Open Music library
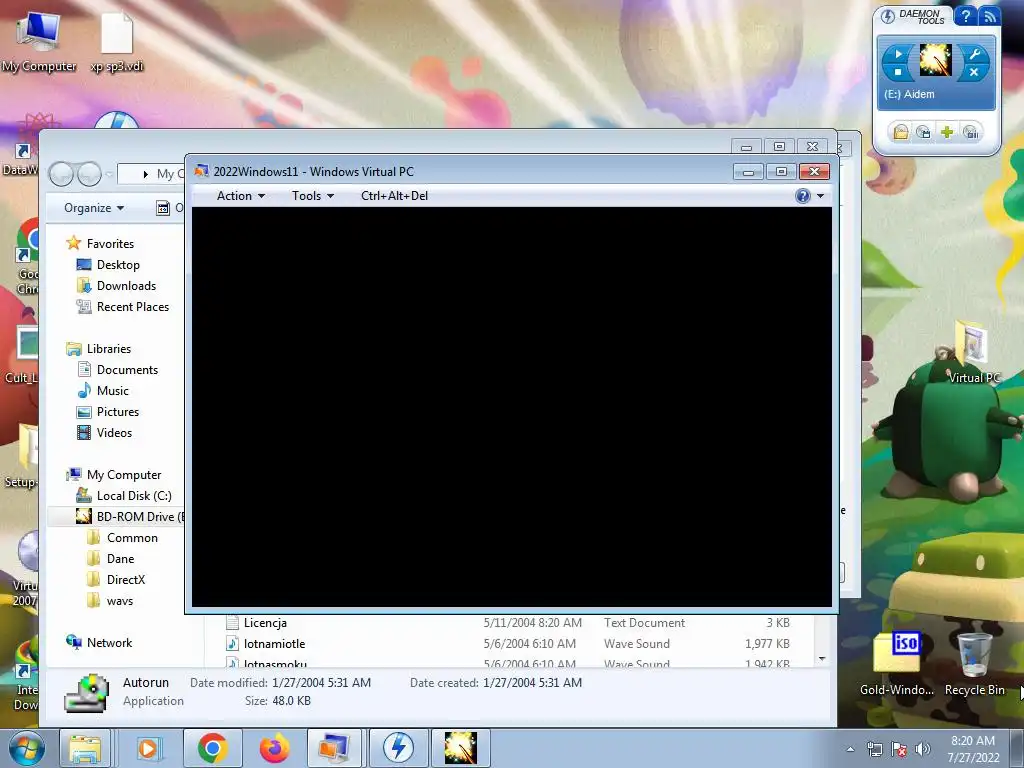Image resolution: width=1024 pixels, height=768 pixels. point(112,391)
